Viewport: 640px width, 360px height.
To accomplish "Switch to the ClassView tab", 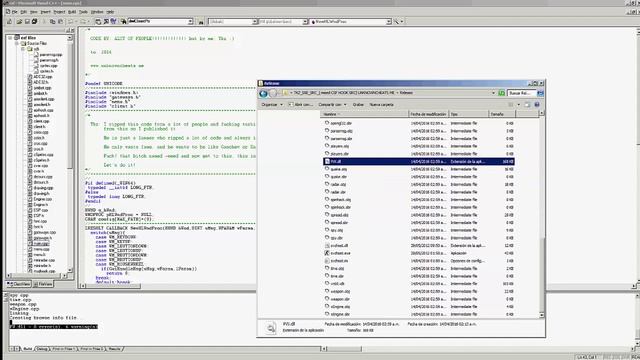I will [19, 284].
